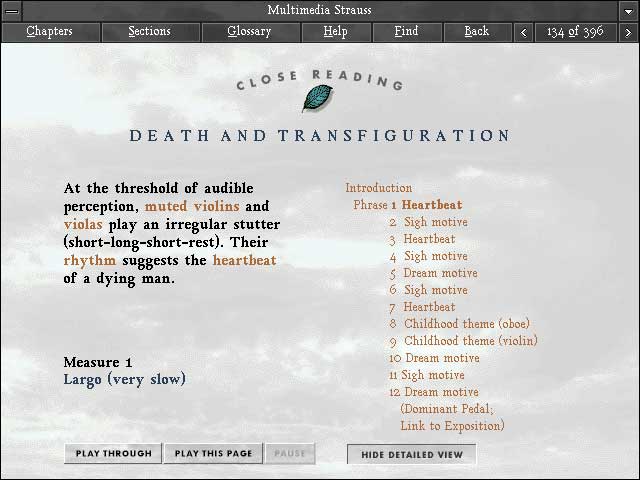640x480 pixels.
Task: Select phrase 10 Dream motive
Action: tap(434, 358)
